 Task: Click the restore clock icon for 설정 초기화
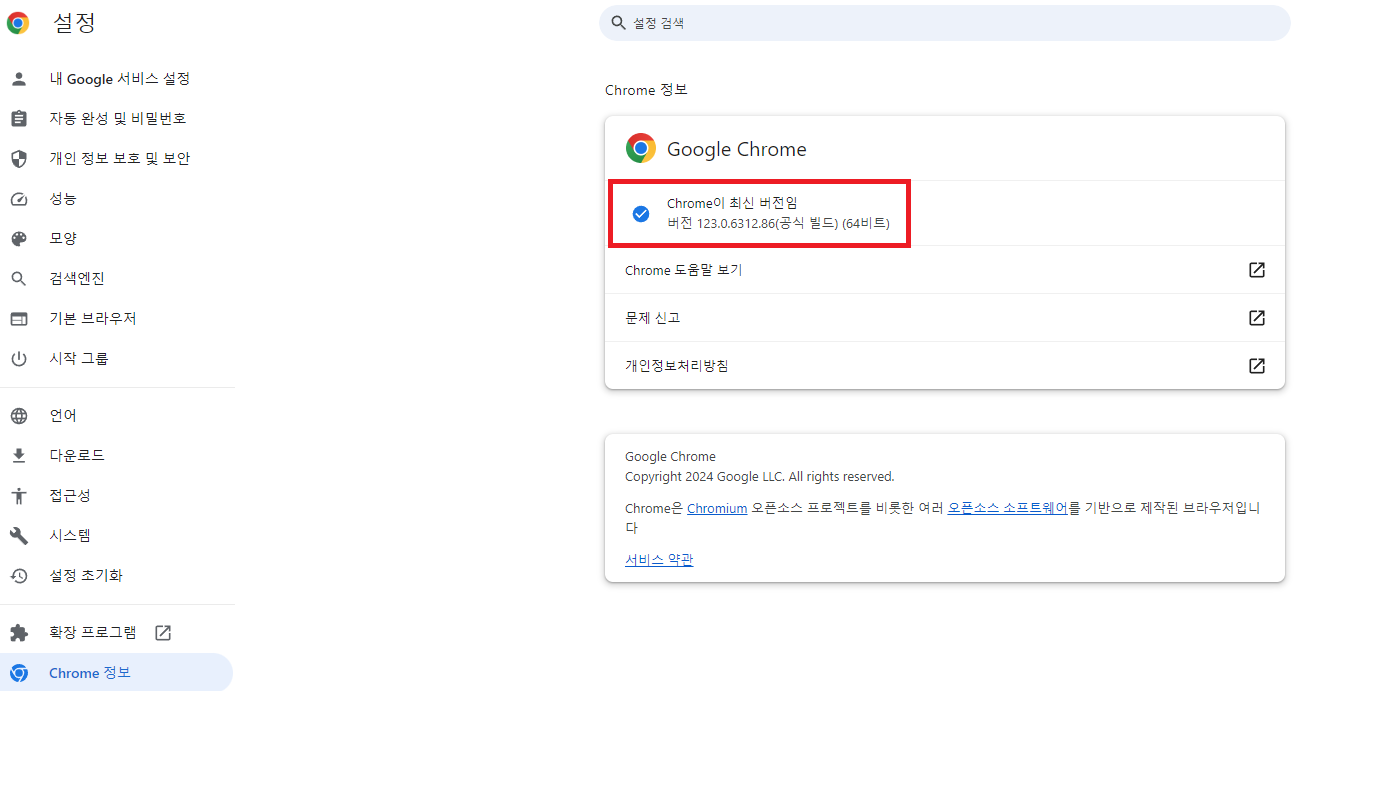point(19,576)
